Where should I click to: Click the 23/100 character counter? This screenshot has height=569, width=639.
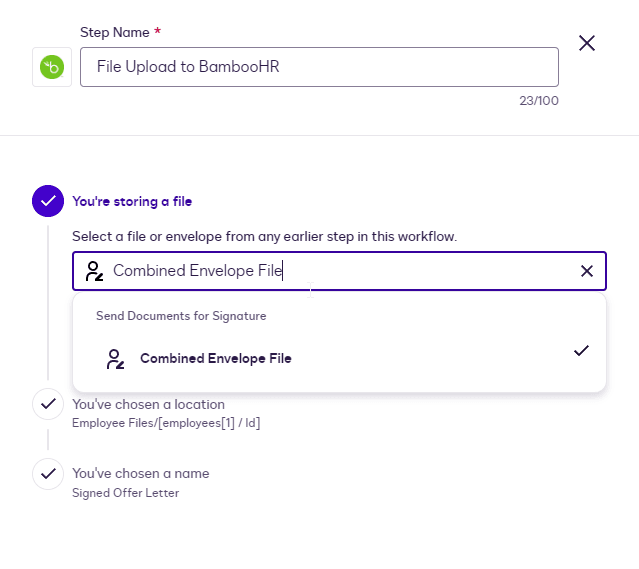coord(538,101)
